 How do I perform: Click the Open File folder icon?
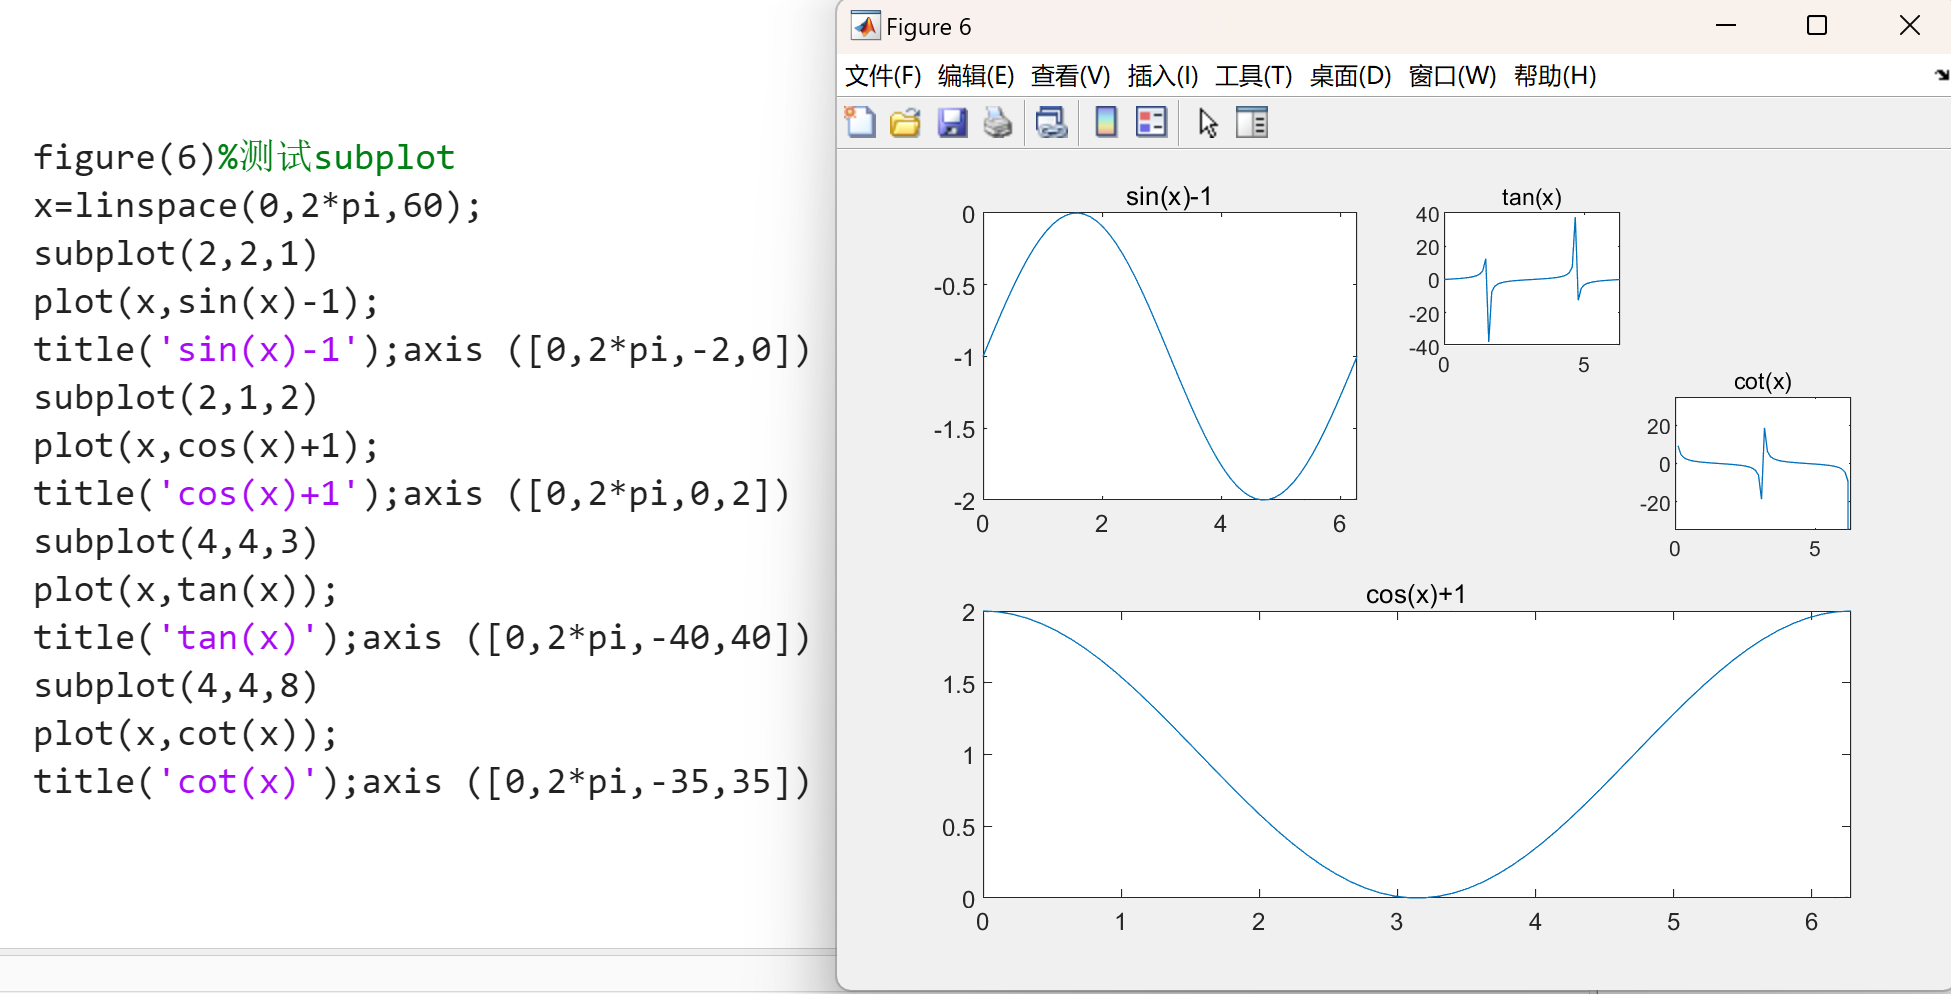(x=905, y=122)
